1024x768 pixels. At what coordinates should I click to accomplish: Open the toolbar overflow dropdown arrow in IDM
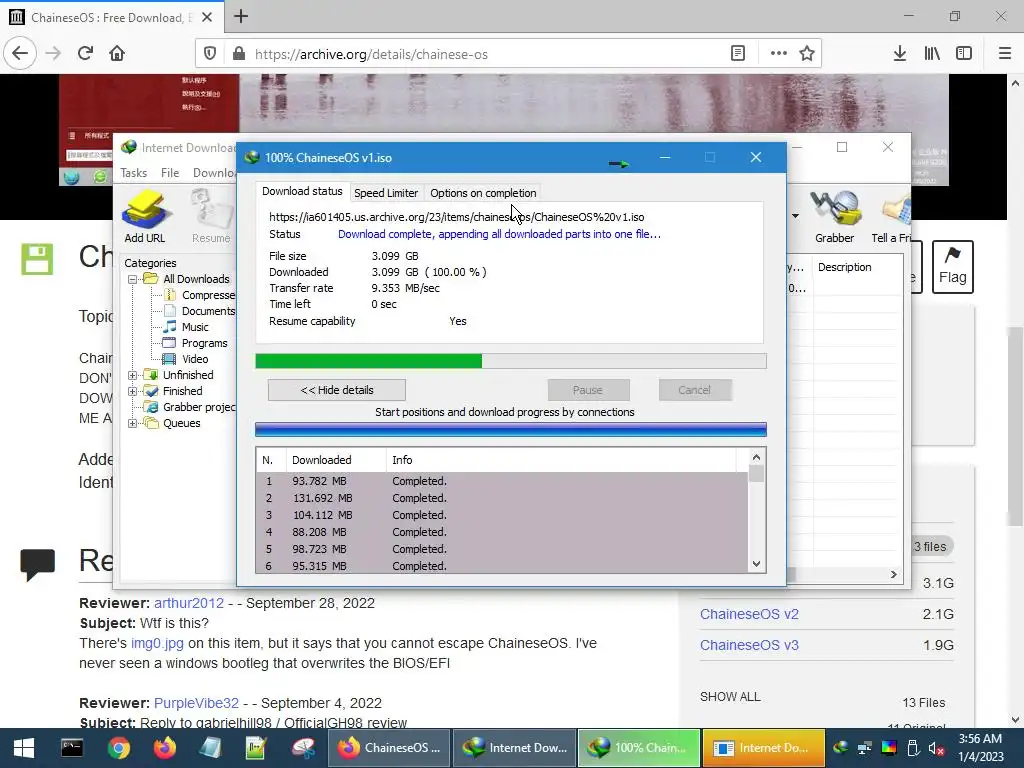click(795, 216)
